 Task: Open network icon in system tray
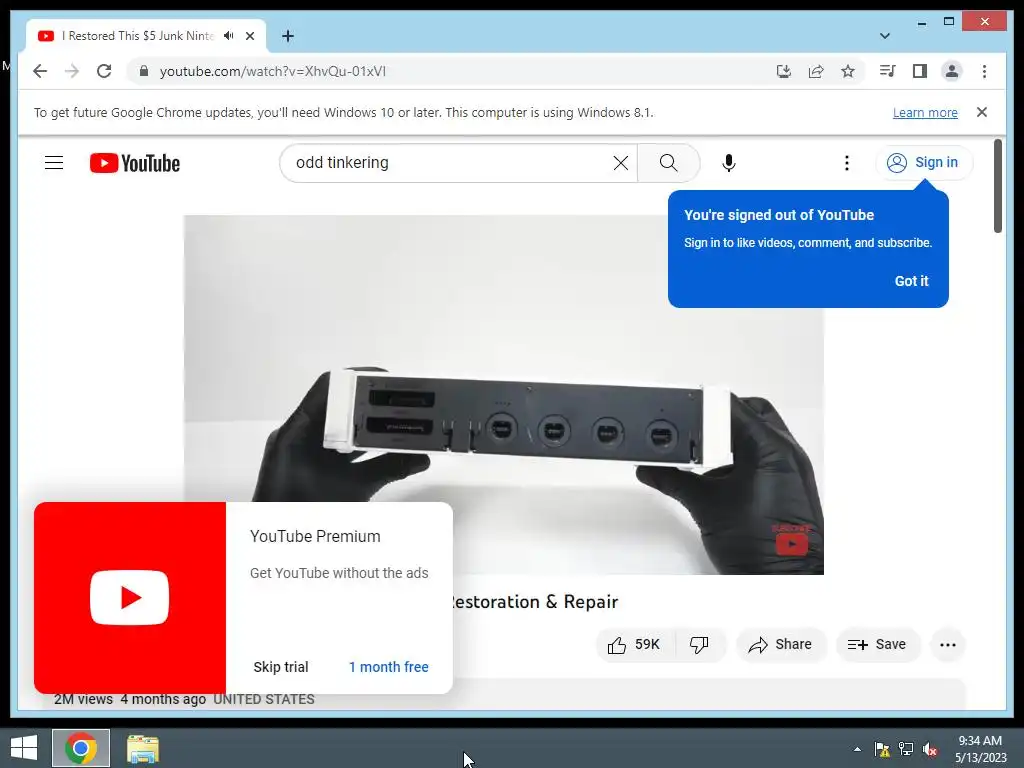pyautogui.click(x=906, y=749)
